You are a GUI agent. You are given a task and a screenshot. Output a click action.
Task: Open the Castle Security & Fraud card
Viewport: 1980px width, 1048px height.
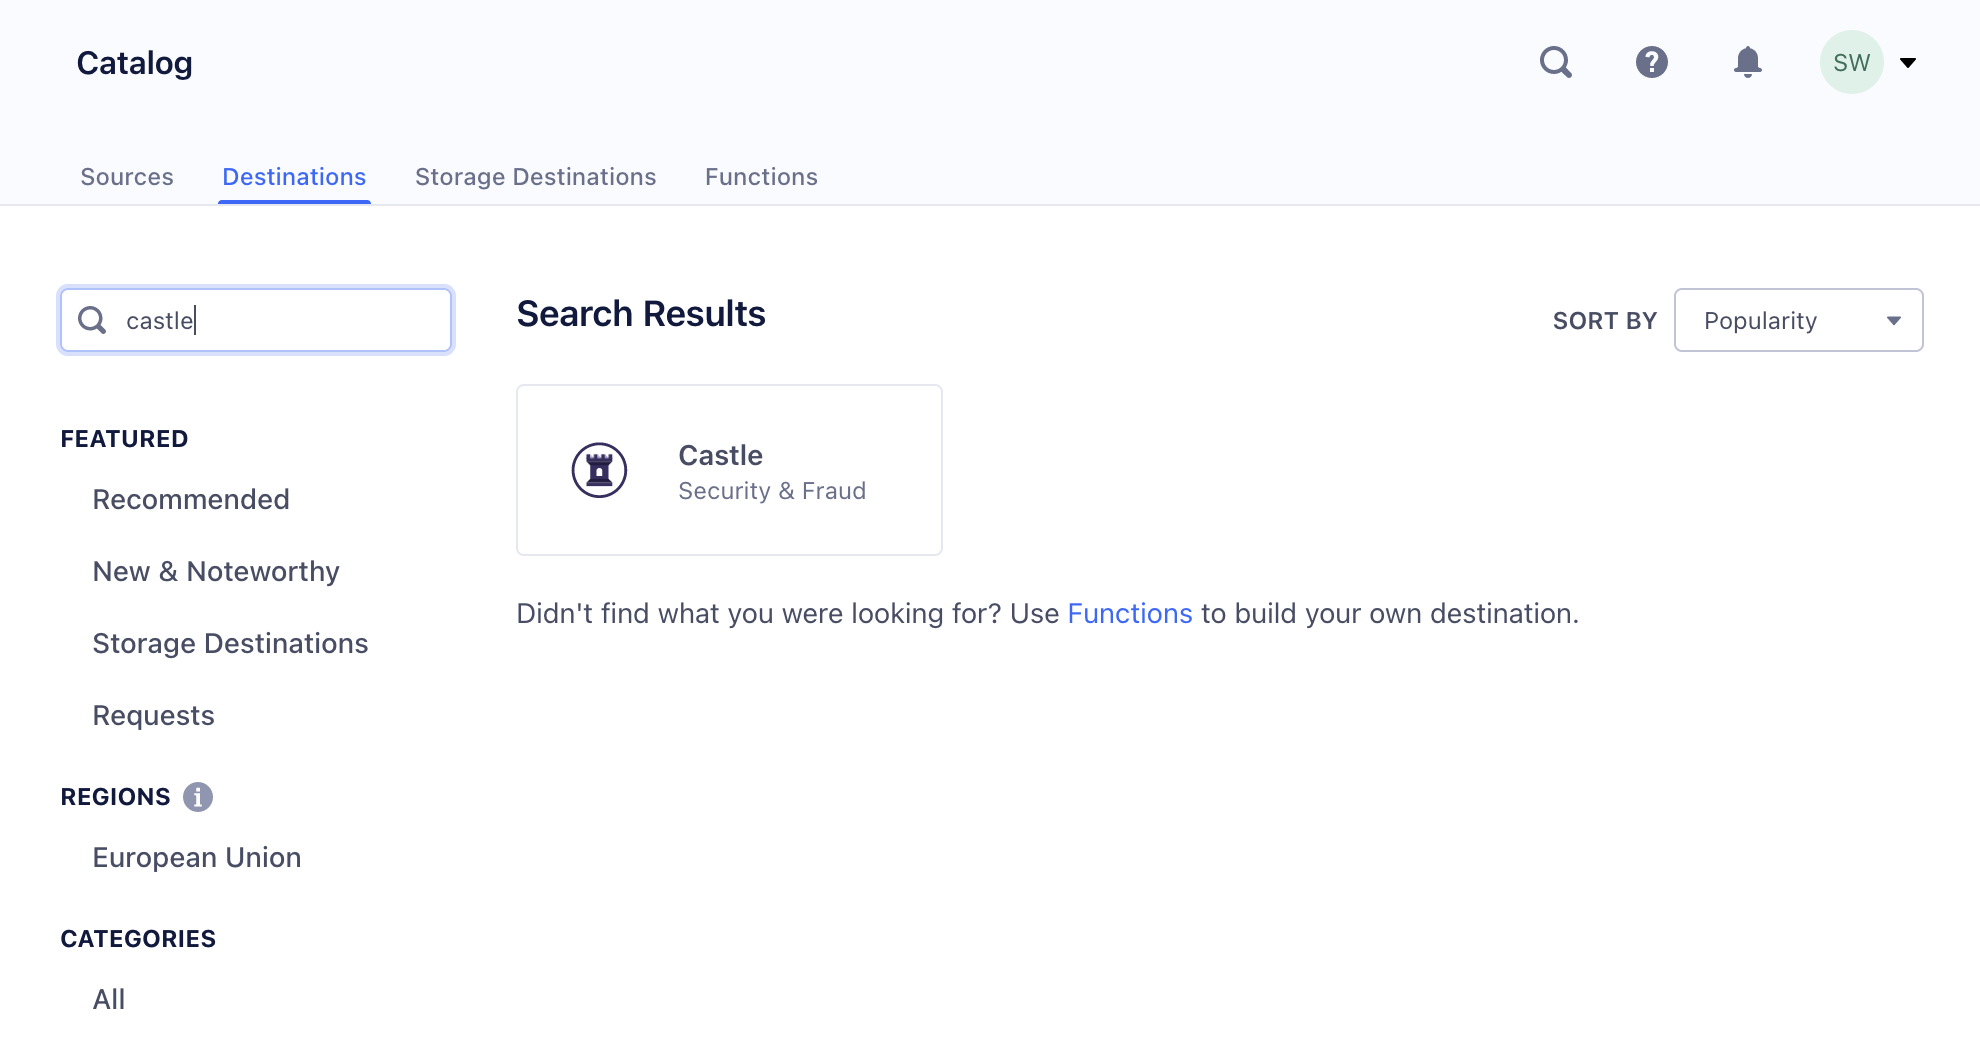[x=729, y=469]
